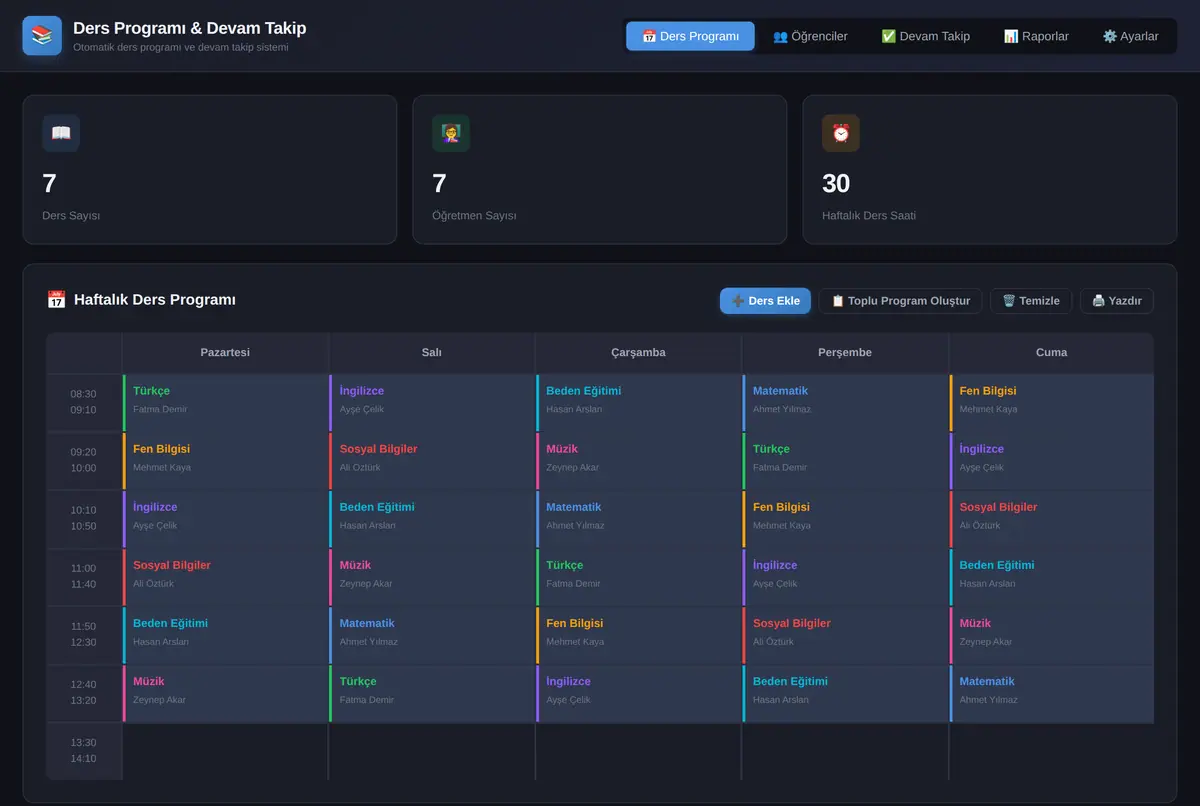The width and height of the screenshot is (1200, 806).
Task: Open the Raporlar tab
Action: pyautogui.click(x=1036, y=36)
